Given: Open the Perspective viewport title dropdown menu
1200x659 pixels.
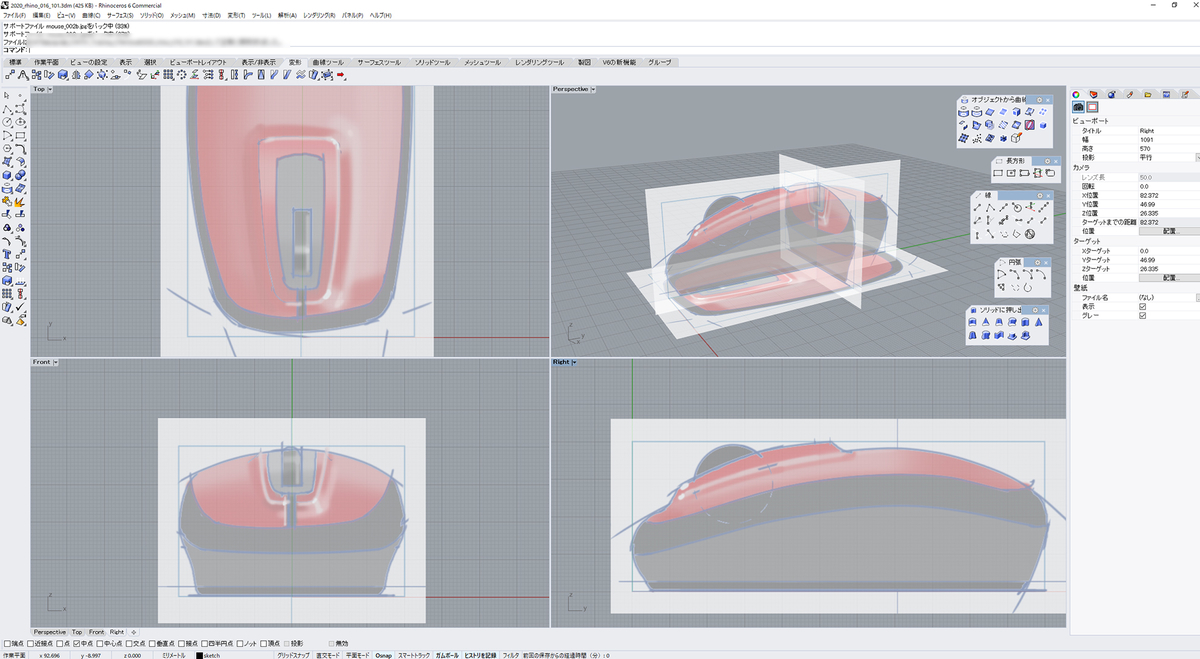Looking at the screenshot, I should click(x=593, y=89).
